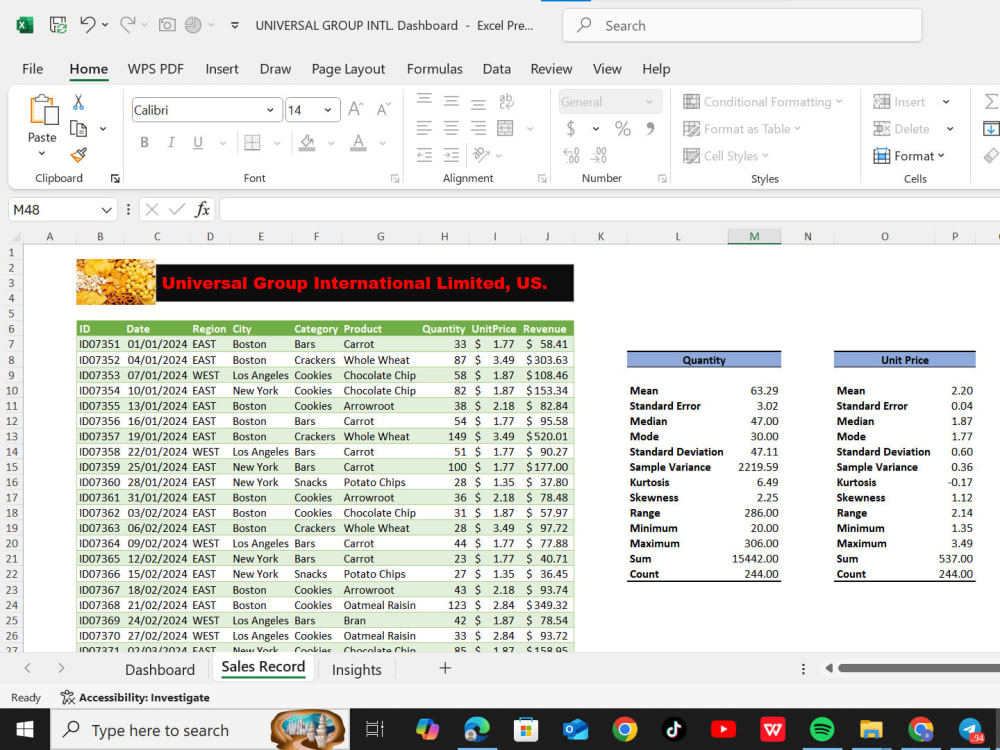The height and width of the screenshot is (750, 1000).
Task: Click the Increase Indent icon
Action: [x=451, y=155]
